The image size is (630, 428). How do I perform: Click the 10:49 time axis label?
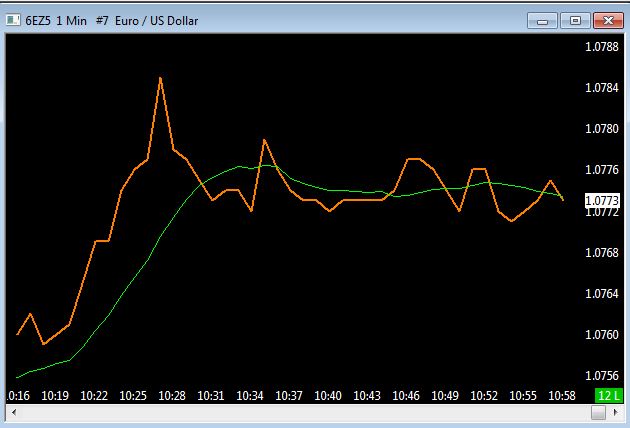click(x=445, y=396)
